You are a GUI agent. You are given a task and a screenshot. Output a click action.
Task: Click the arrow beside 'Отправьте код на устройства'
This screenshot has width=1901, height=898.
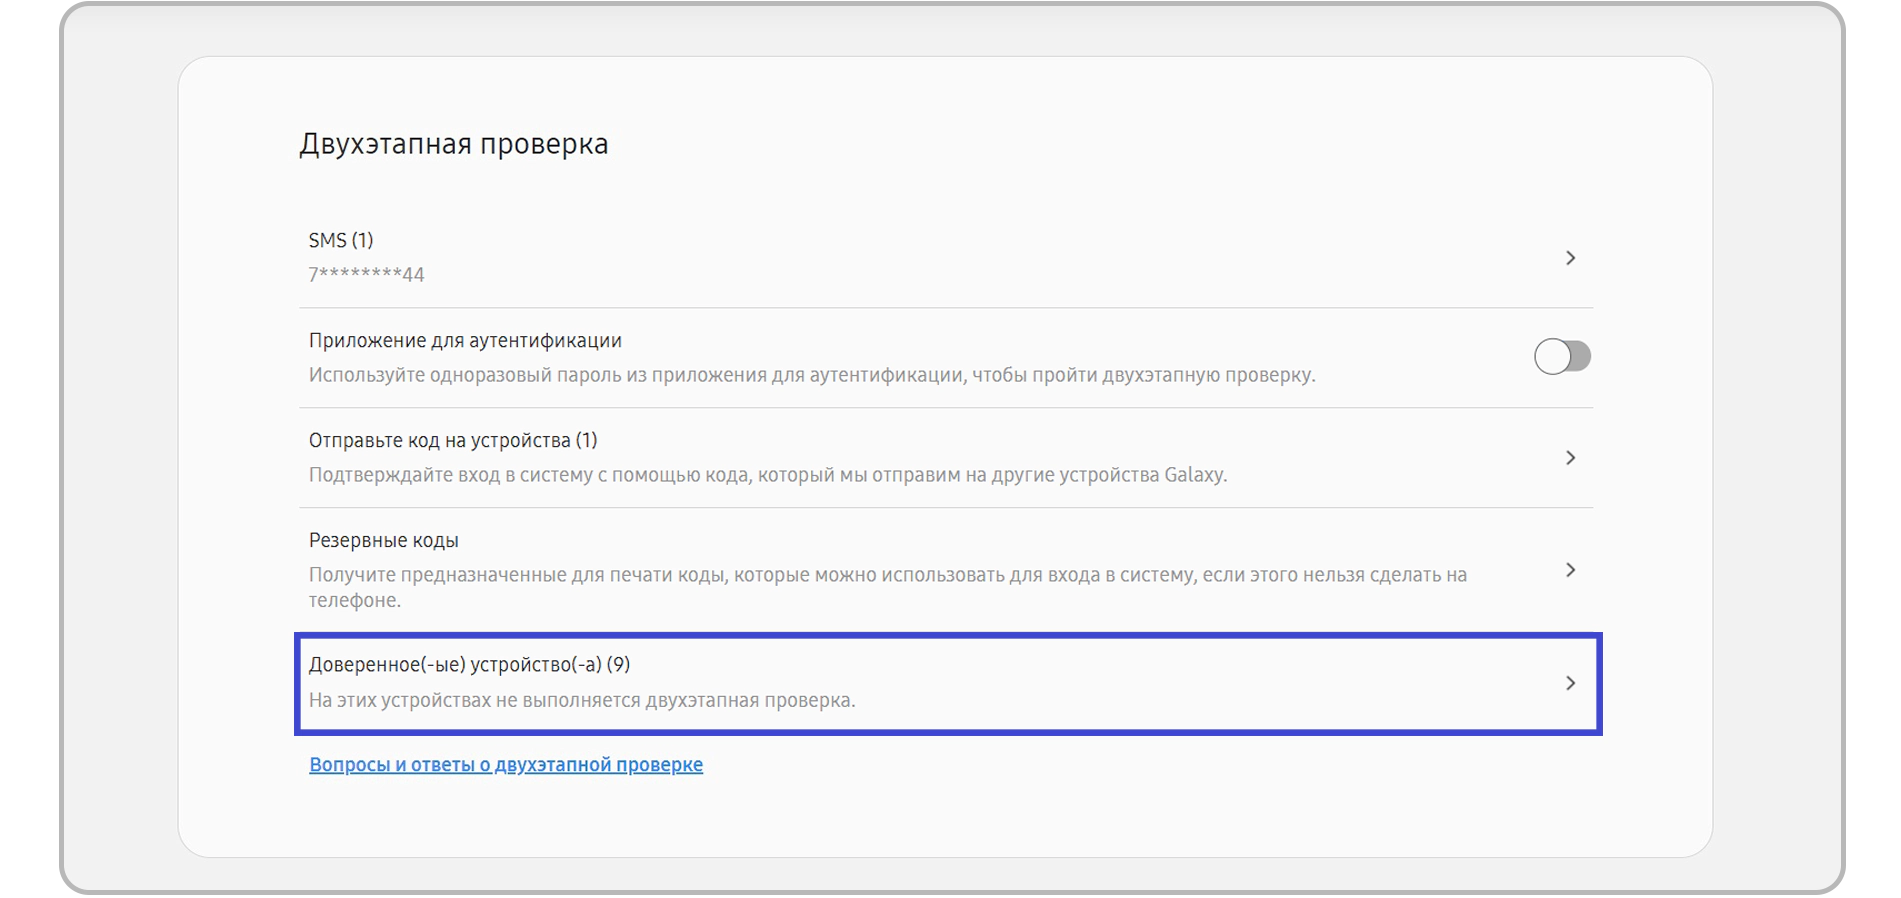click(1570, 458)
